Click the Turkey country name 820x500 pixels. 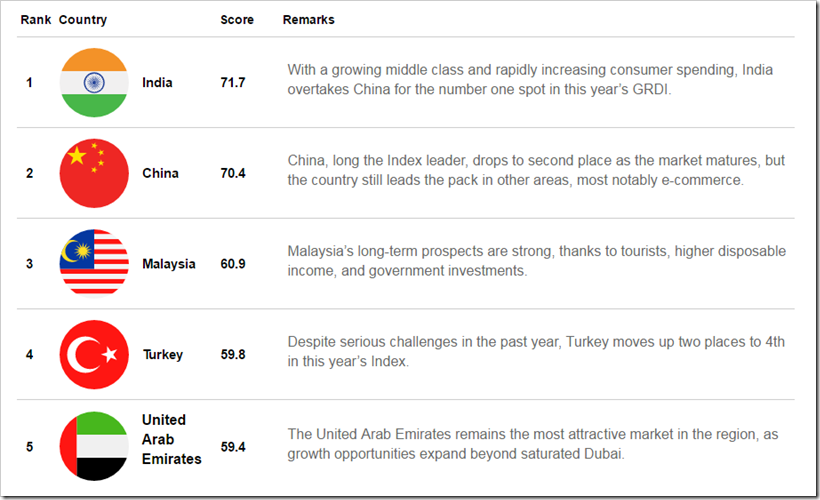tap(162, 354)
